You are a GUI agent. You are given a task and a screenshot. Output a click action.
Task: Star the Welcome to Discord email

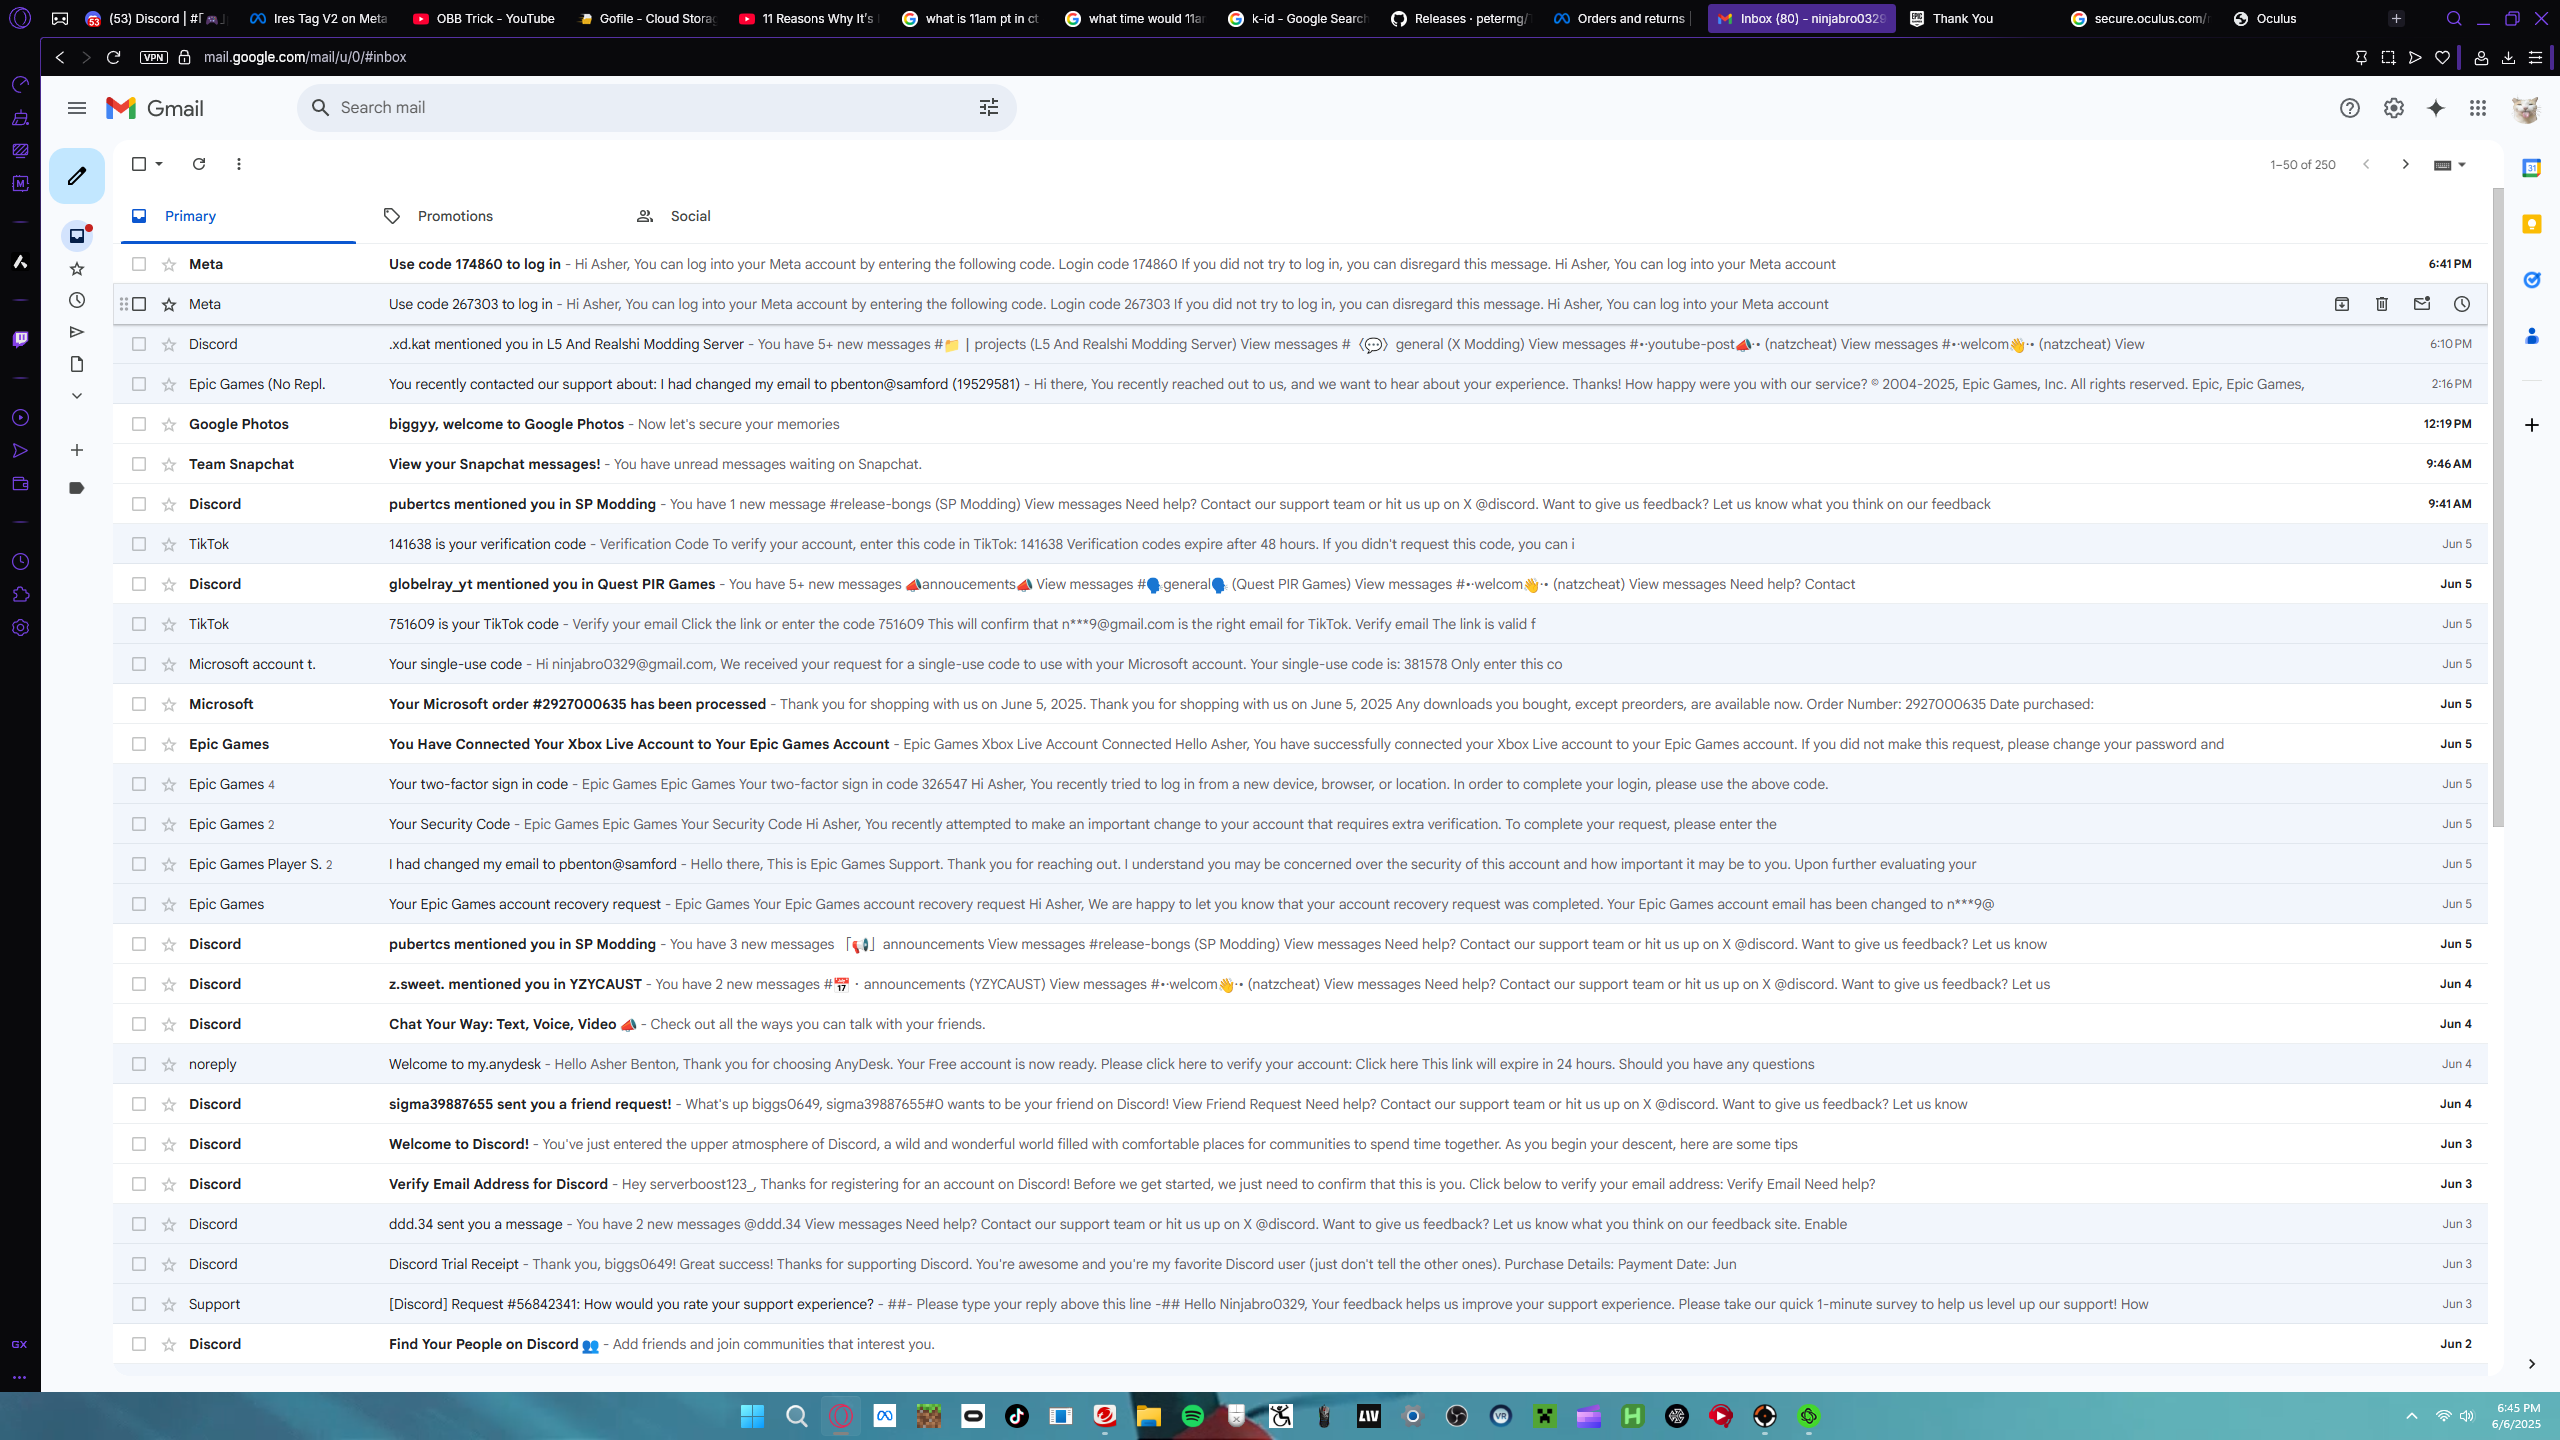tap(169, 1144)
